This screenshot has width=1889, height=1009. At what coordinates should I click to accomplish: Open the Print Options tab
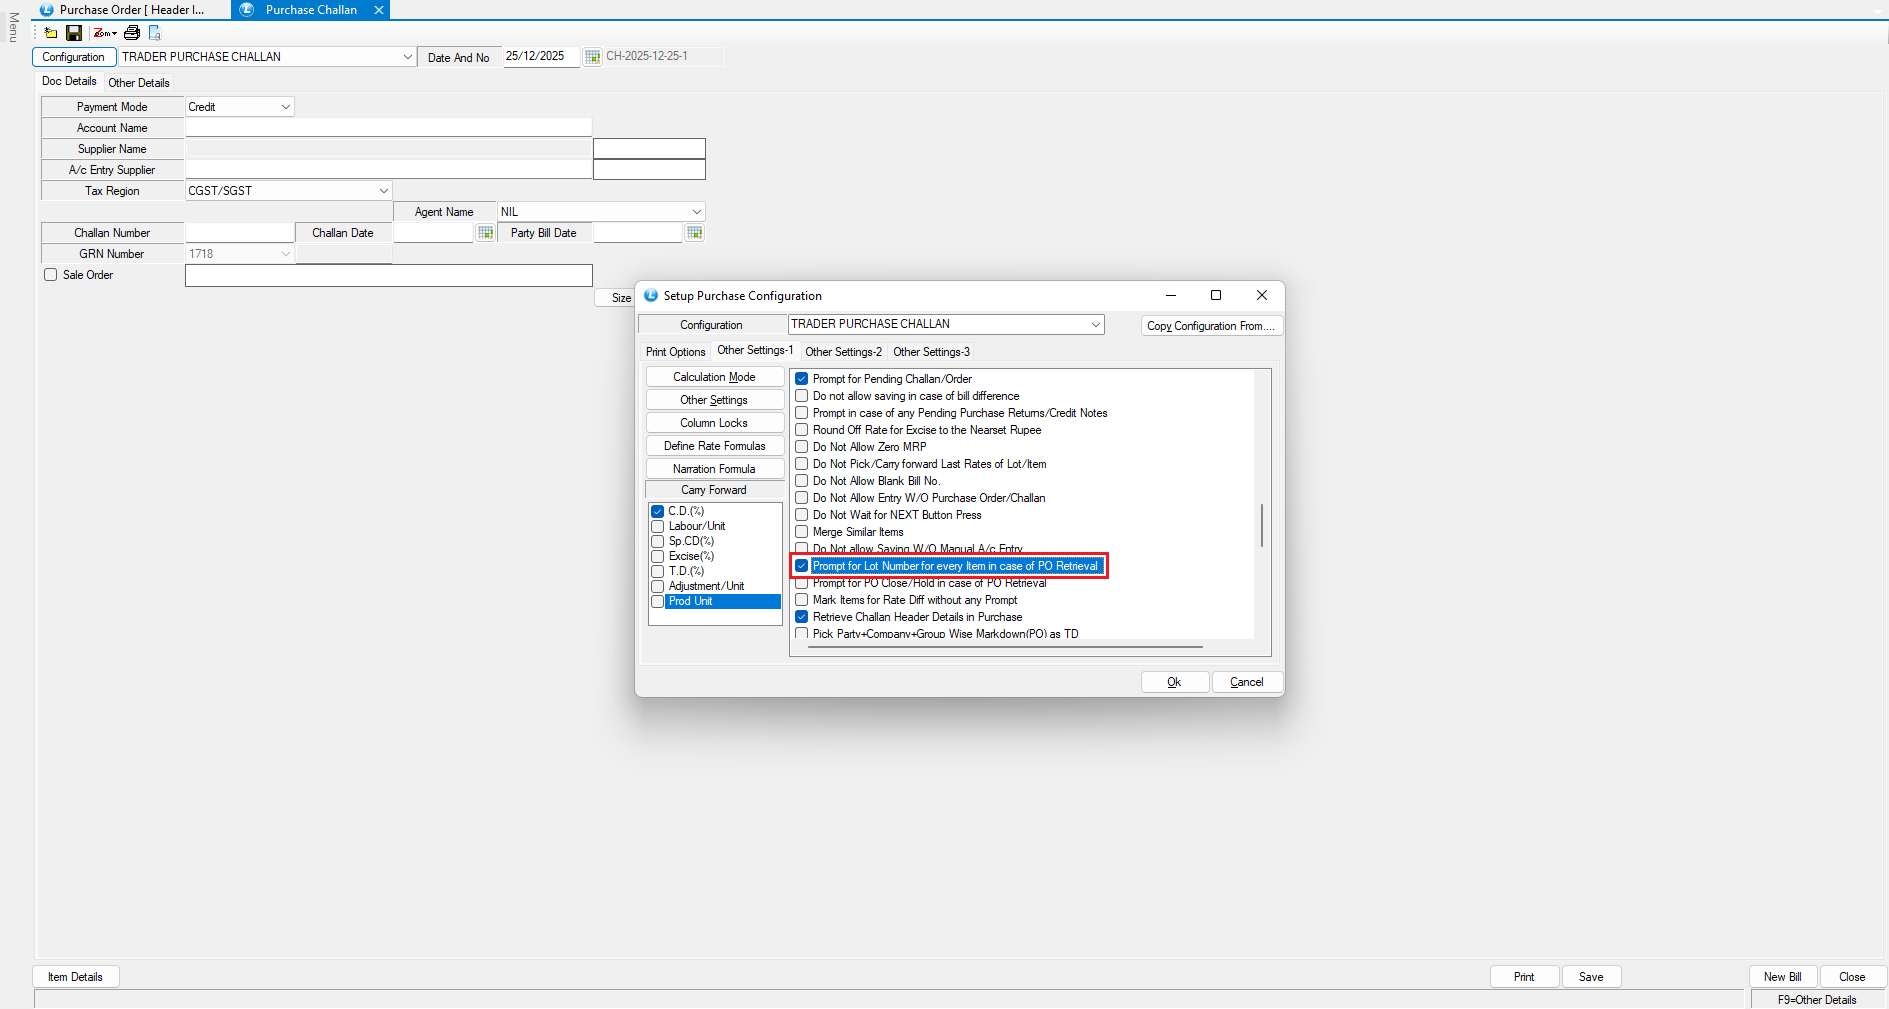tap(675, 352)
